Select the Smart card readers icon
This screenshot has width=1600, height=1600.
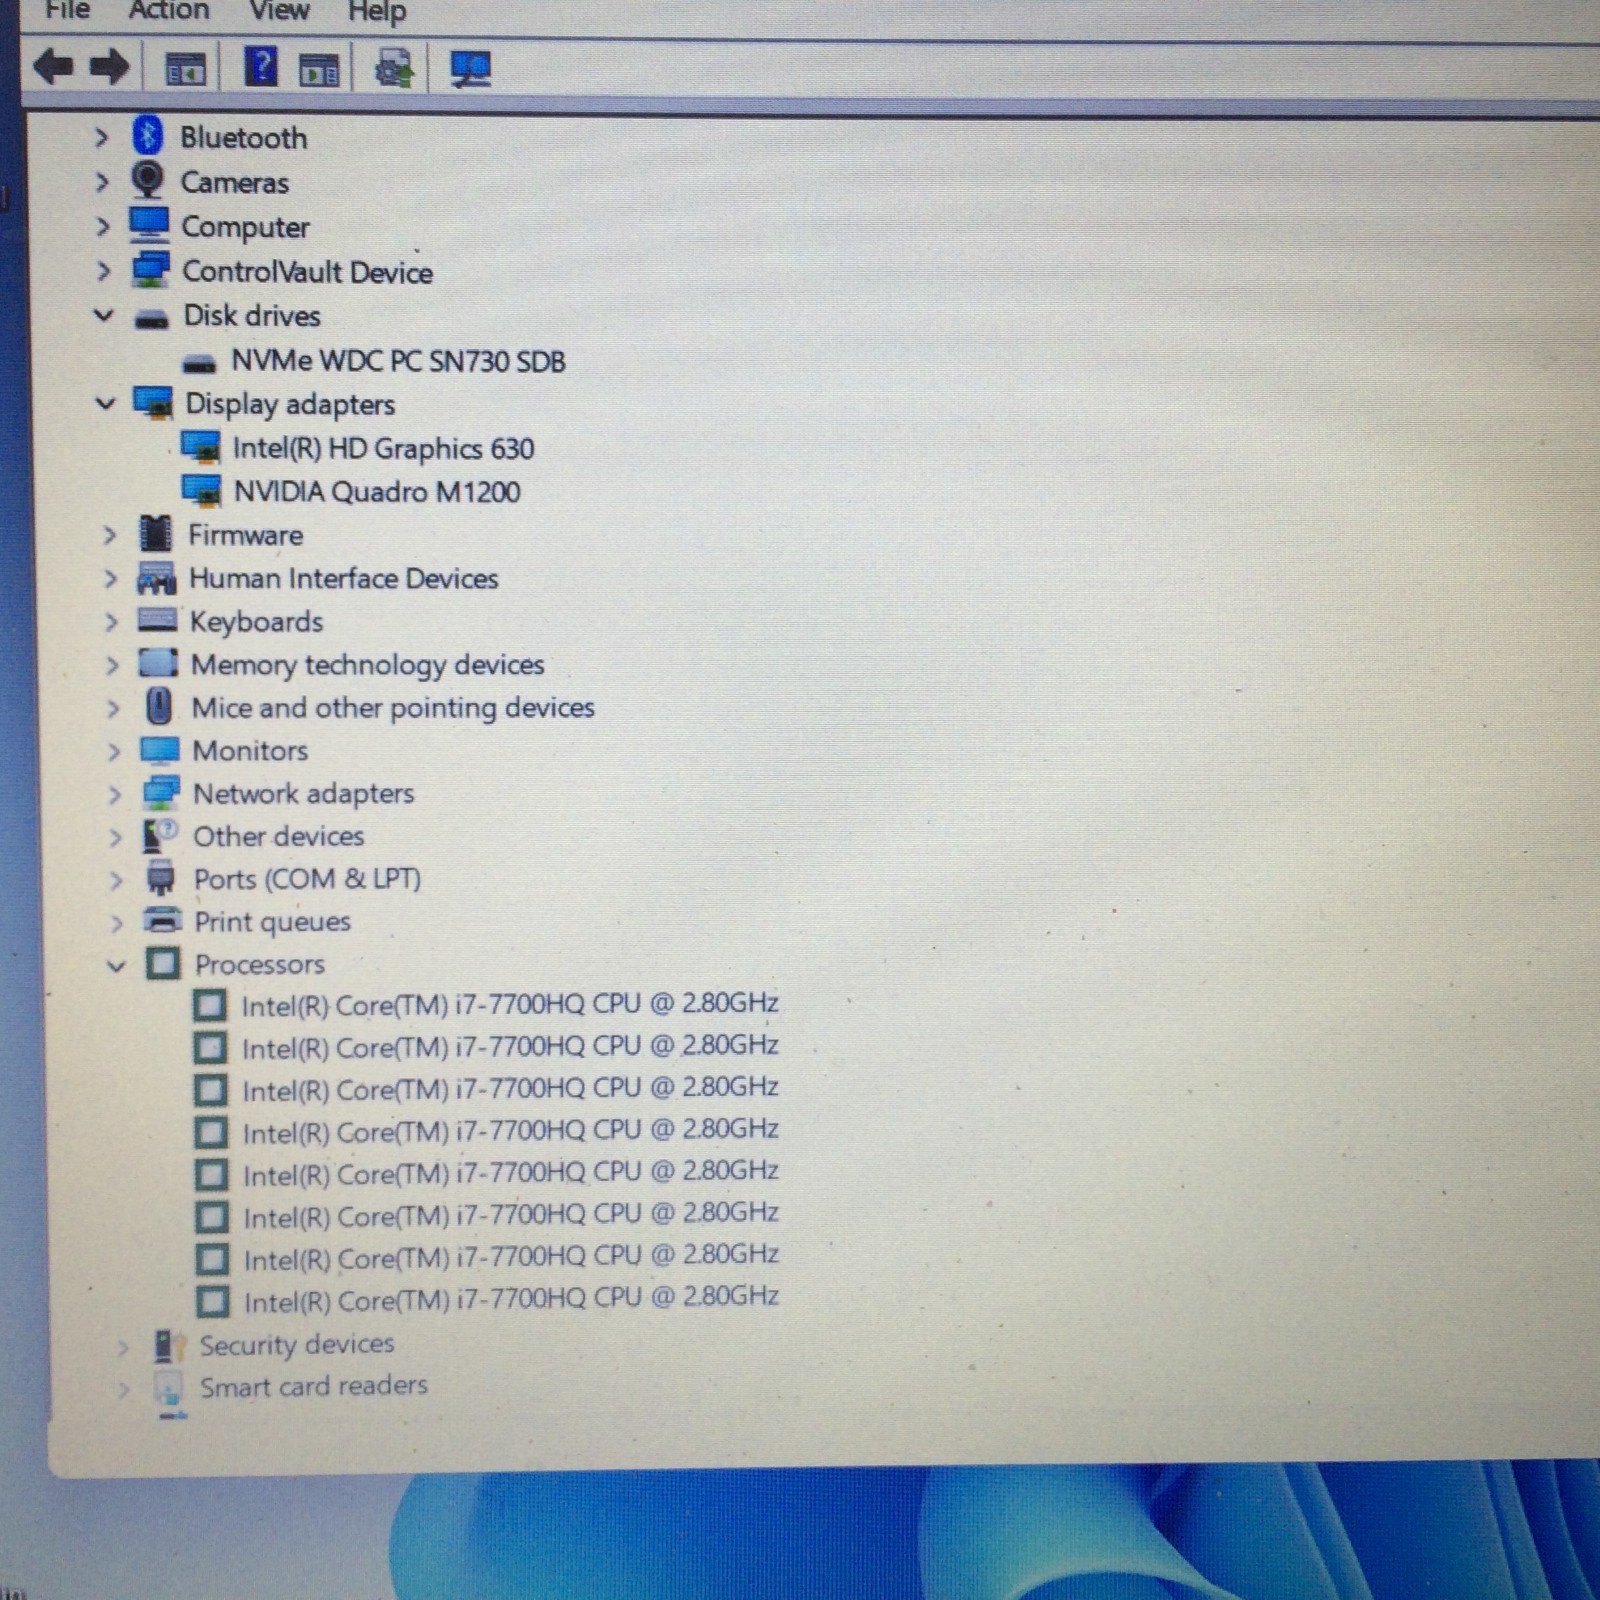(168, 1390)
